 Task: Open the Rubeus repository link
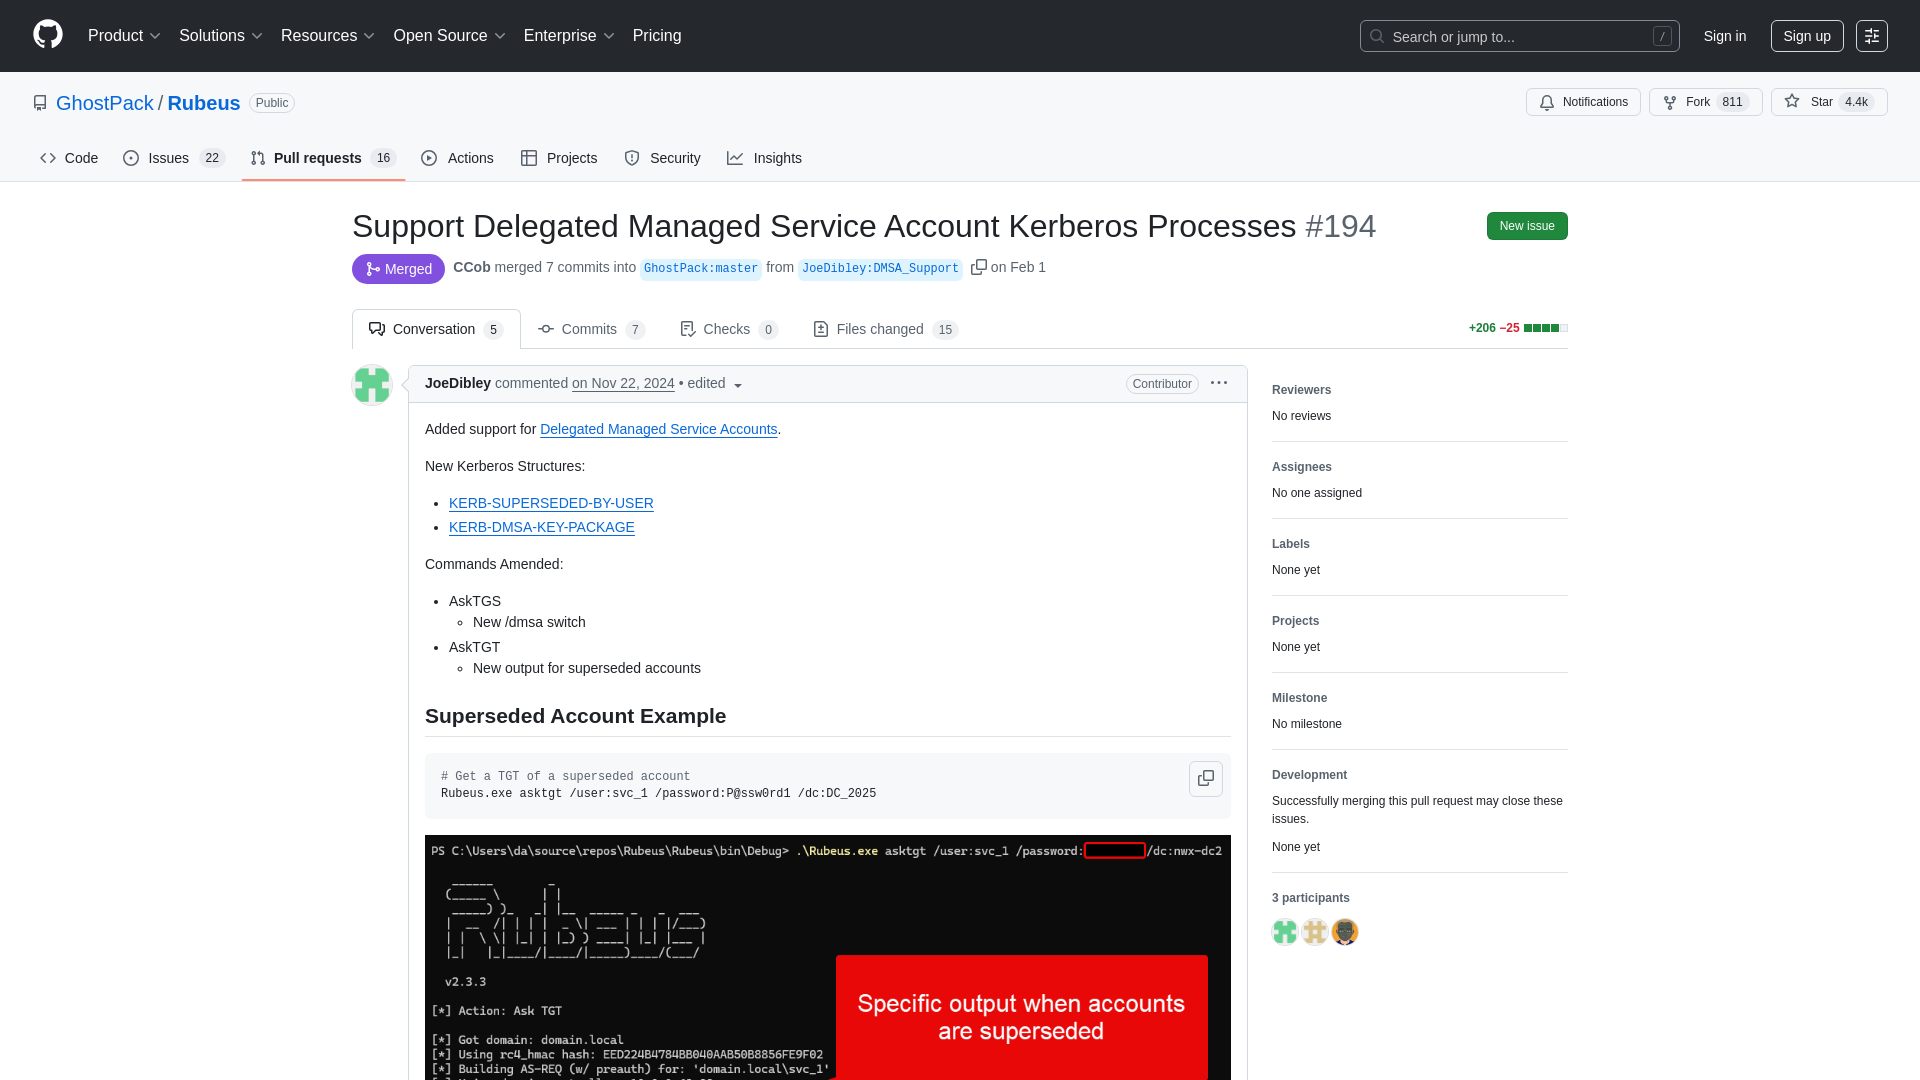click(x=204, y=103)
